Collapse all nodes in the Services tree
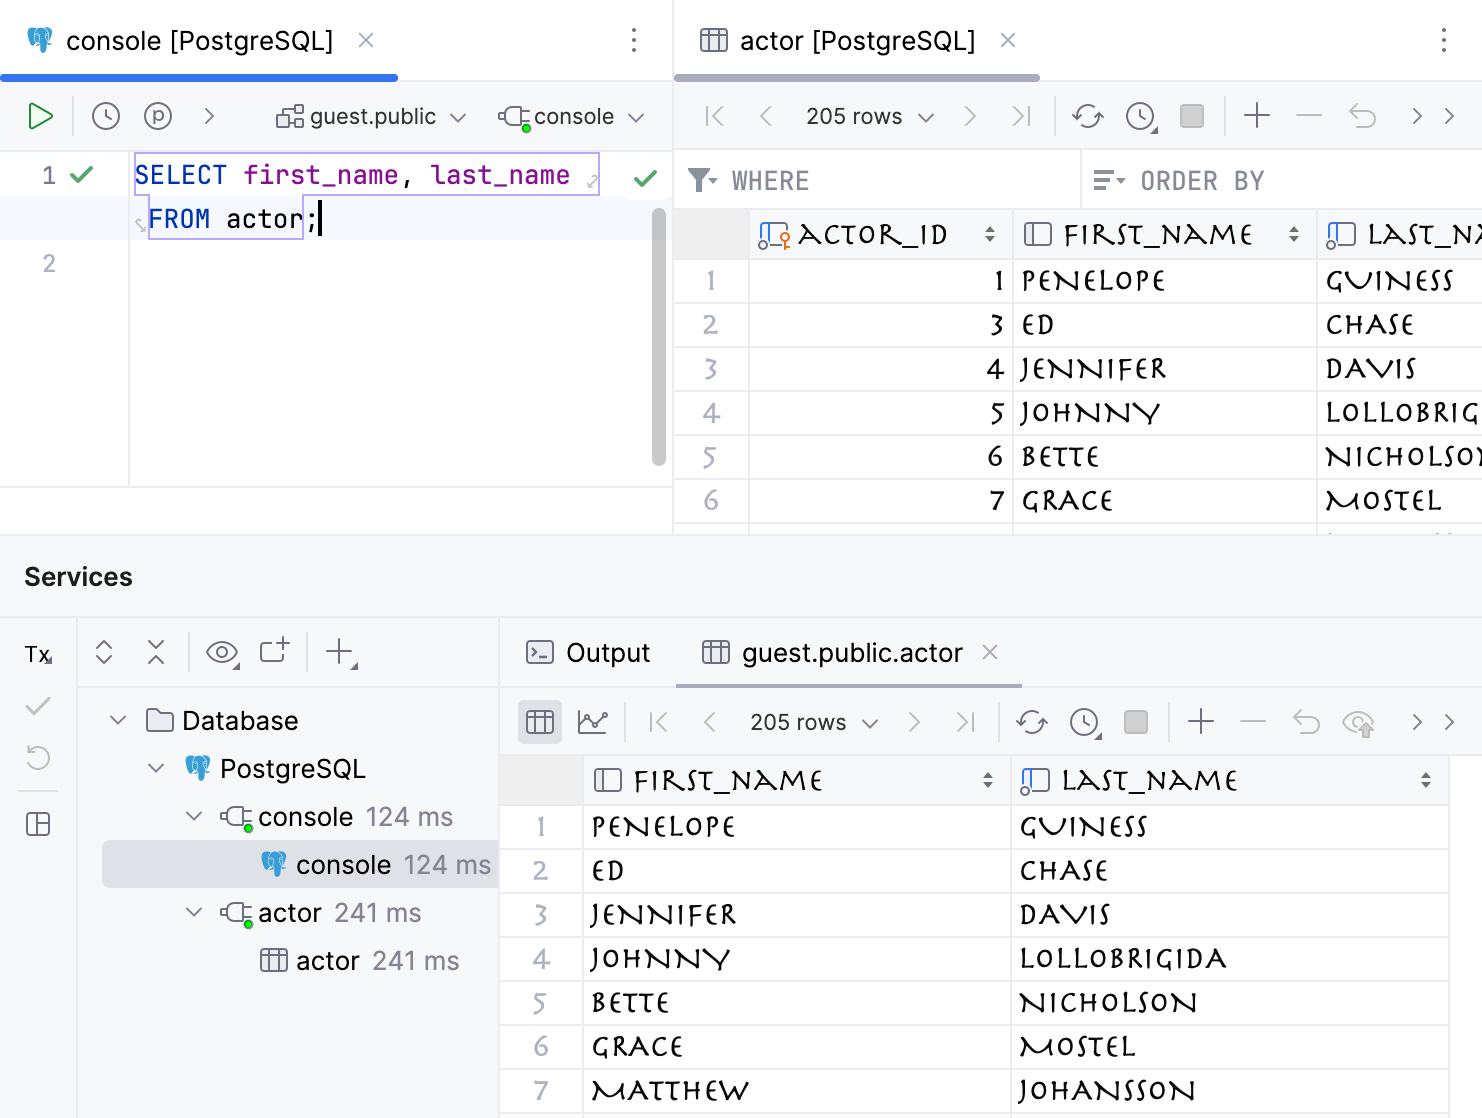Viewport: 1482px width, 1118px height. coord(156,652)
